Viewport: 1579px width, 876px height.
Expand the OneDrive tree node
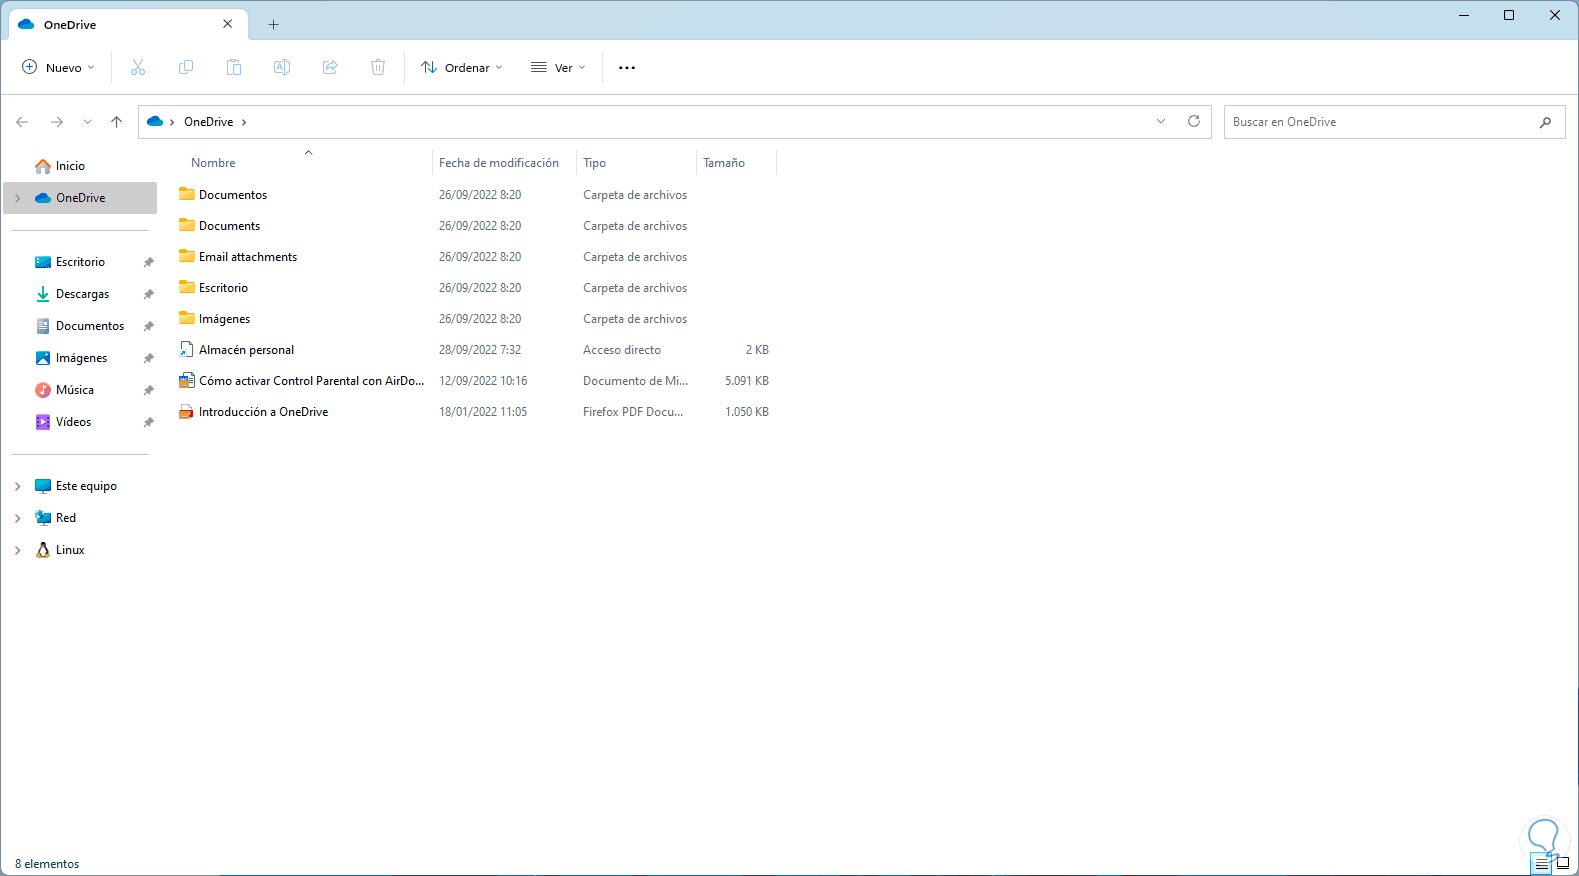coord(18,198)
